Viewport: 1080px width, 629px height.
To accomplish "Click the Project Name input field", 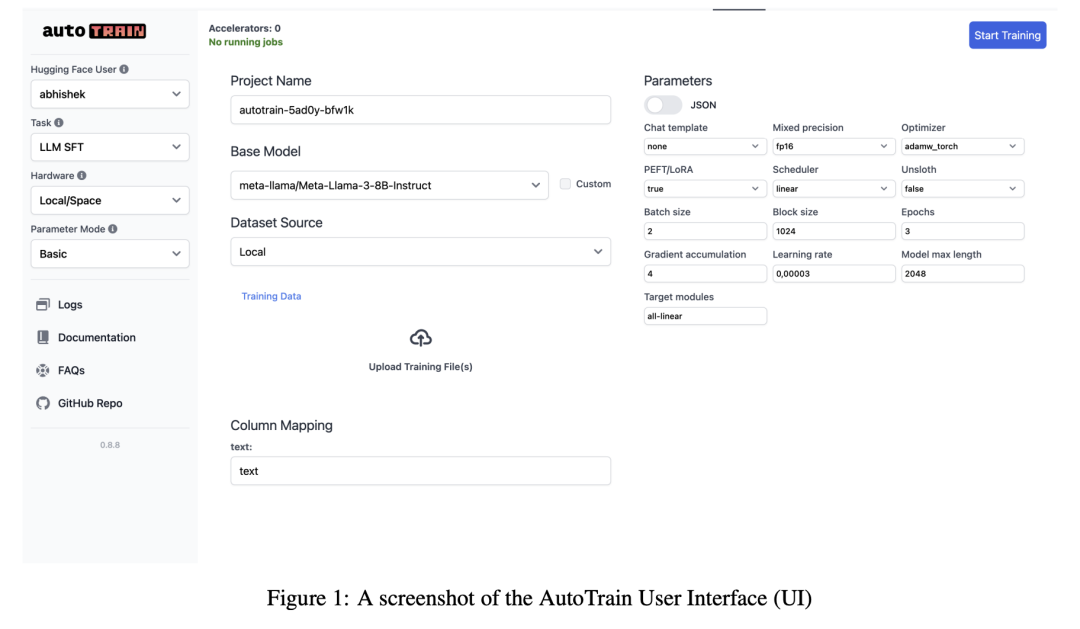I will (x=420, y=110).
